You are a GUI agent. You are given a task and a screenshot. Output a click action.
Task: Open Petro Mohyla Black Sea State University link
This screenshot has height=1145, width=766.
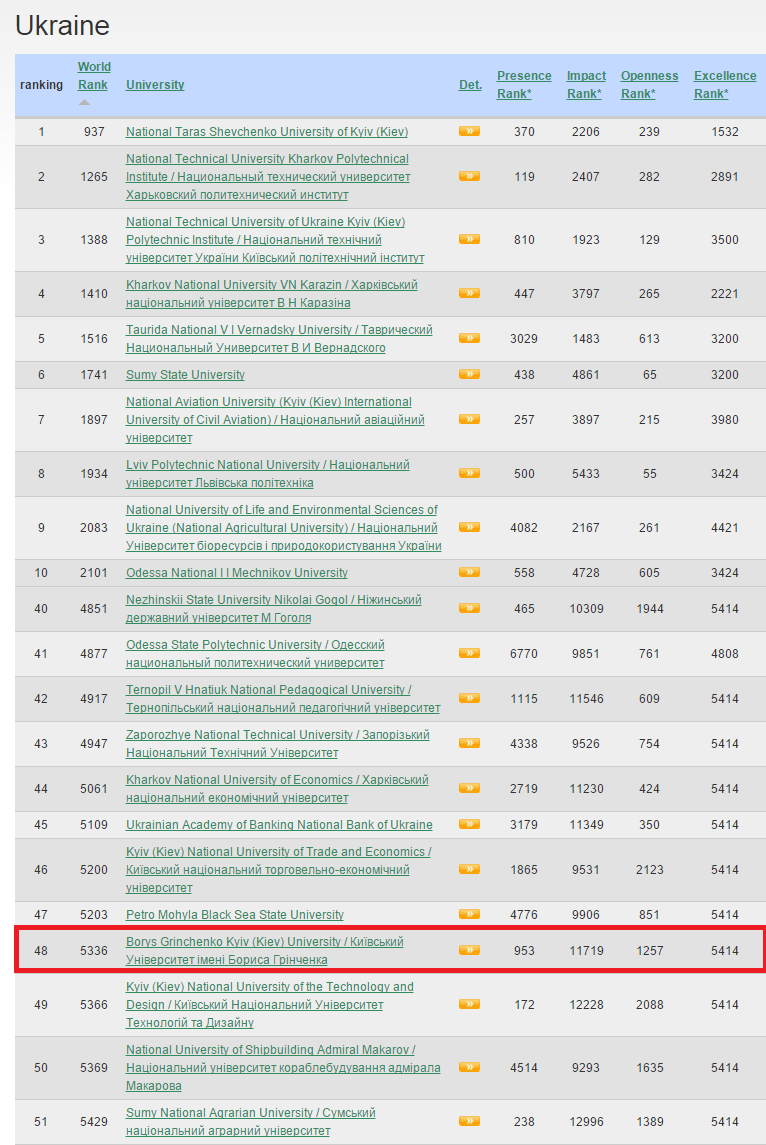click(x=234, y=914)
